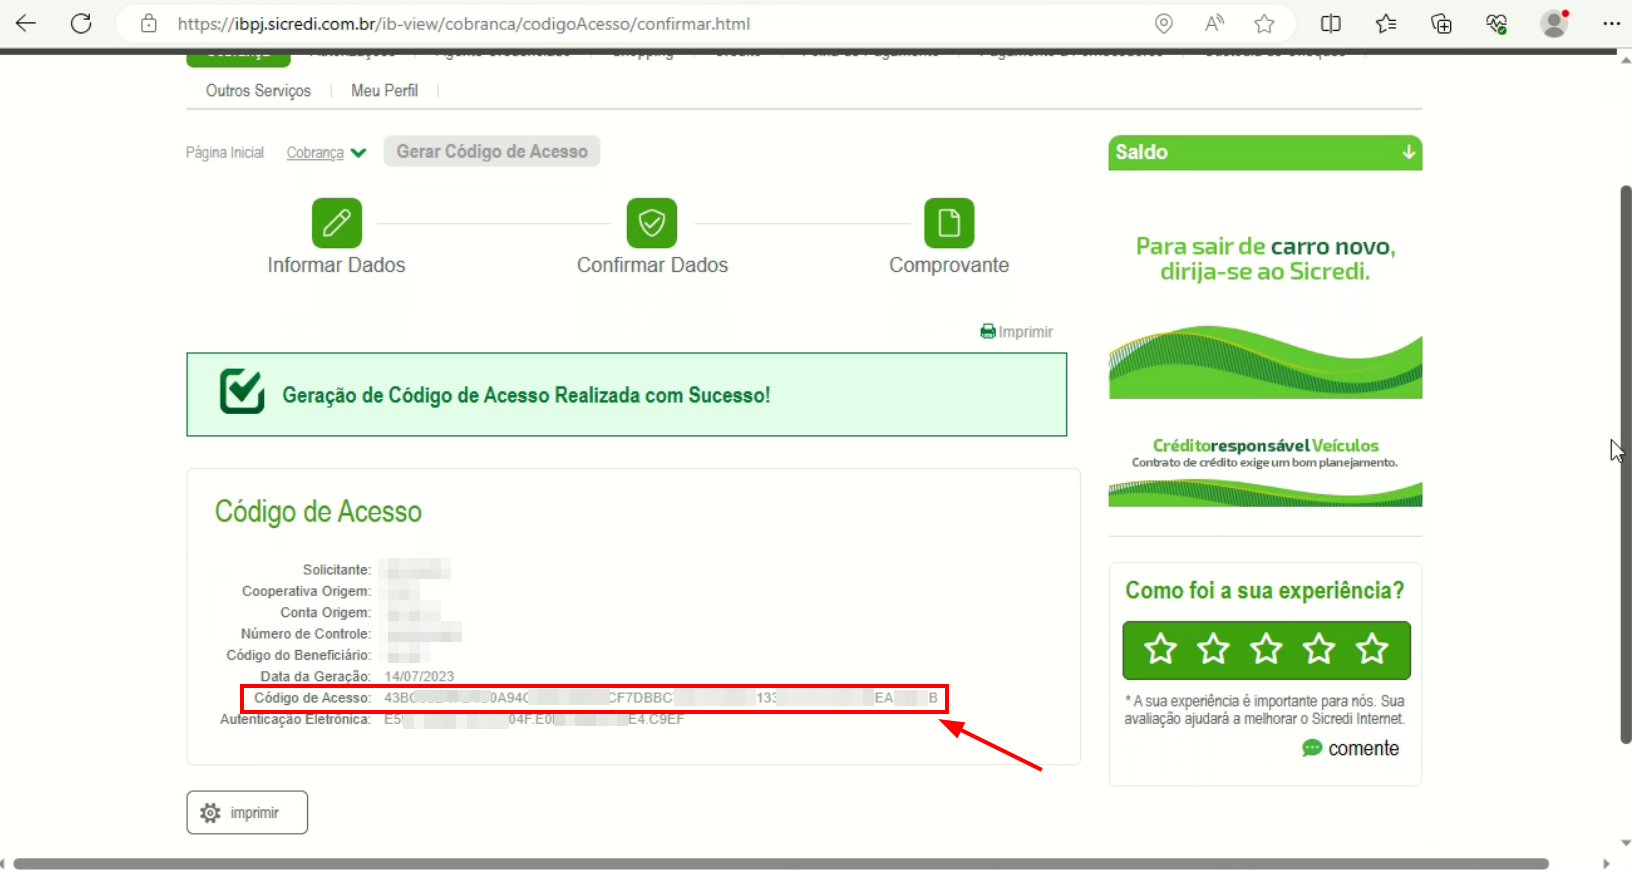Click the comente speech bubble icon
This screenshot has width=1632, height=871.
1312,748
